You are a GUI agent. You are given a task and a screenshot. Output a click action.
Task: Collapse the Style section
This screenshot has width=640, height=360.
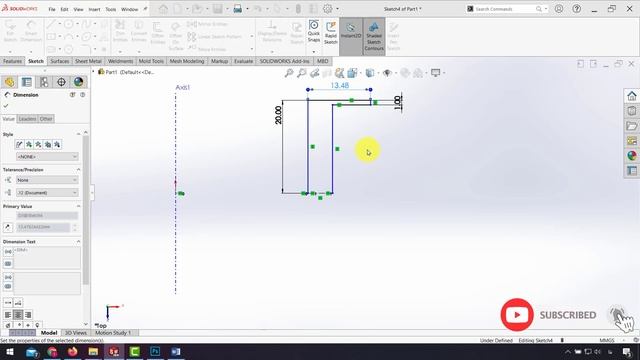pyautogui.click(x=78, y=134)
